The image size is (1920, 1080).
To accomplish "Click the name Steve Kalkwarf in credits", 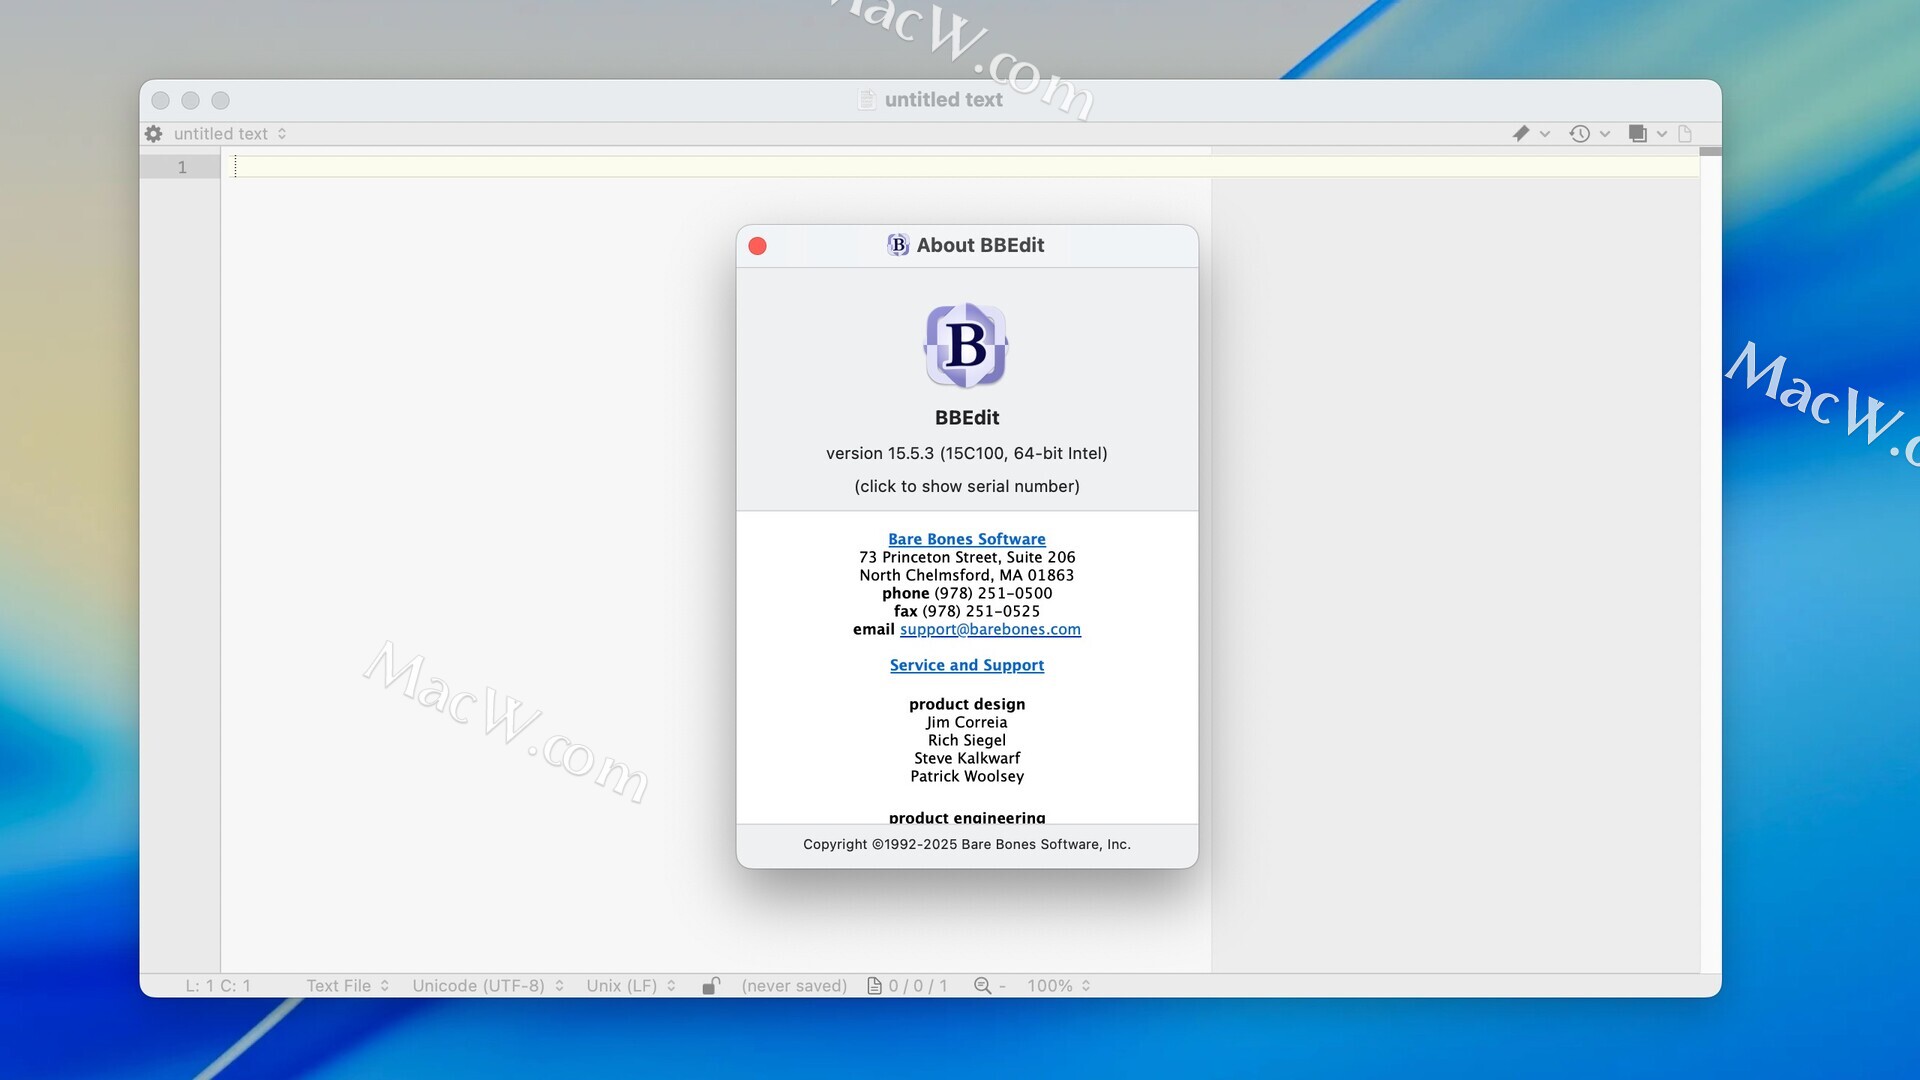I will (x=967, y=758).
